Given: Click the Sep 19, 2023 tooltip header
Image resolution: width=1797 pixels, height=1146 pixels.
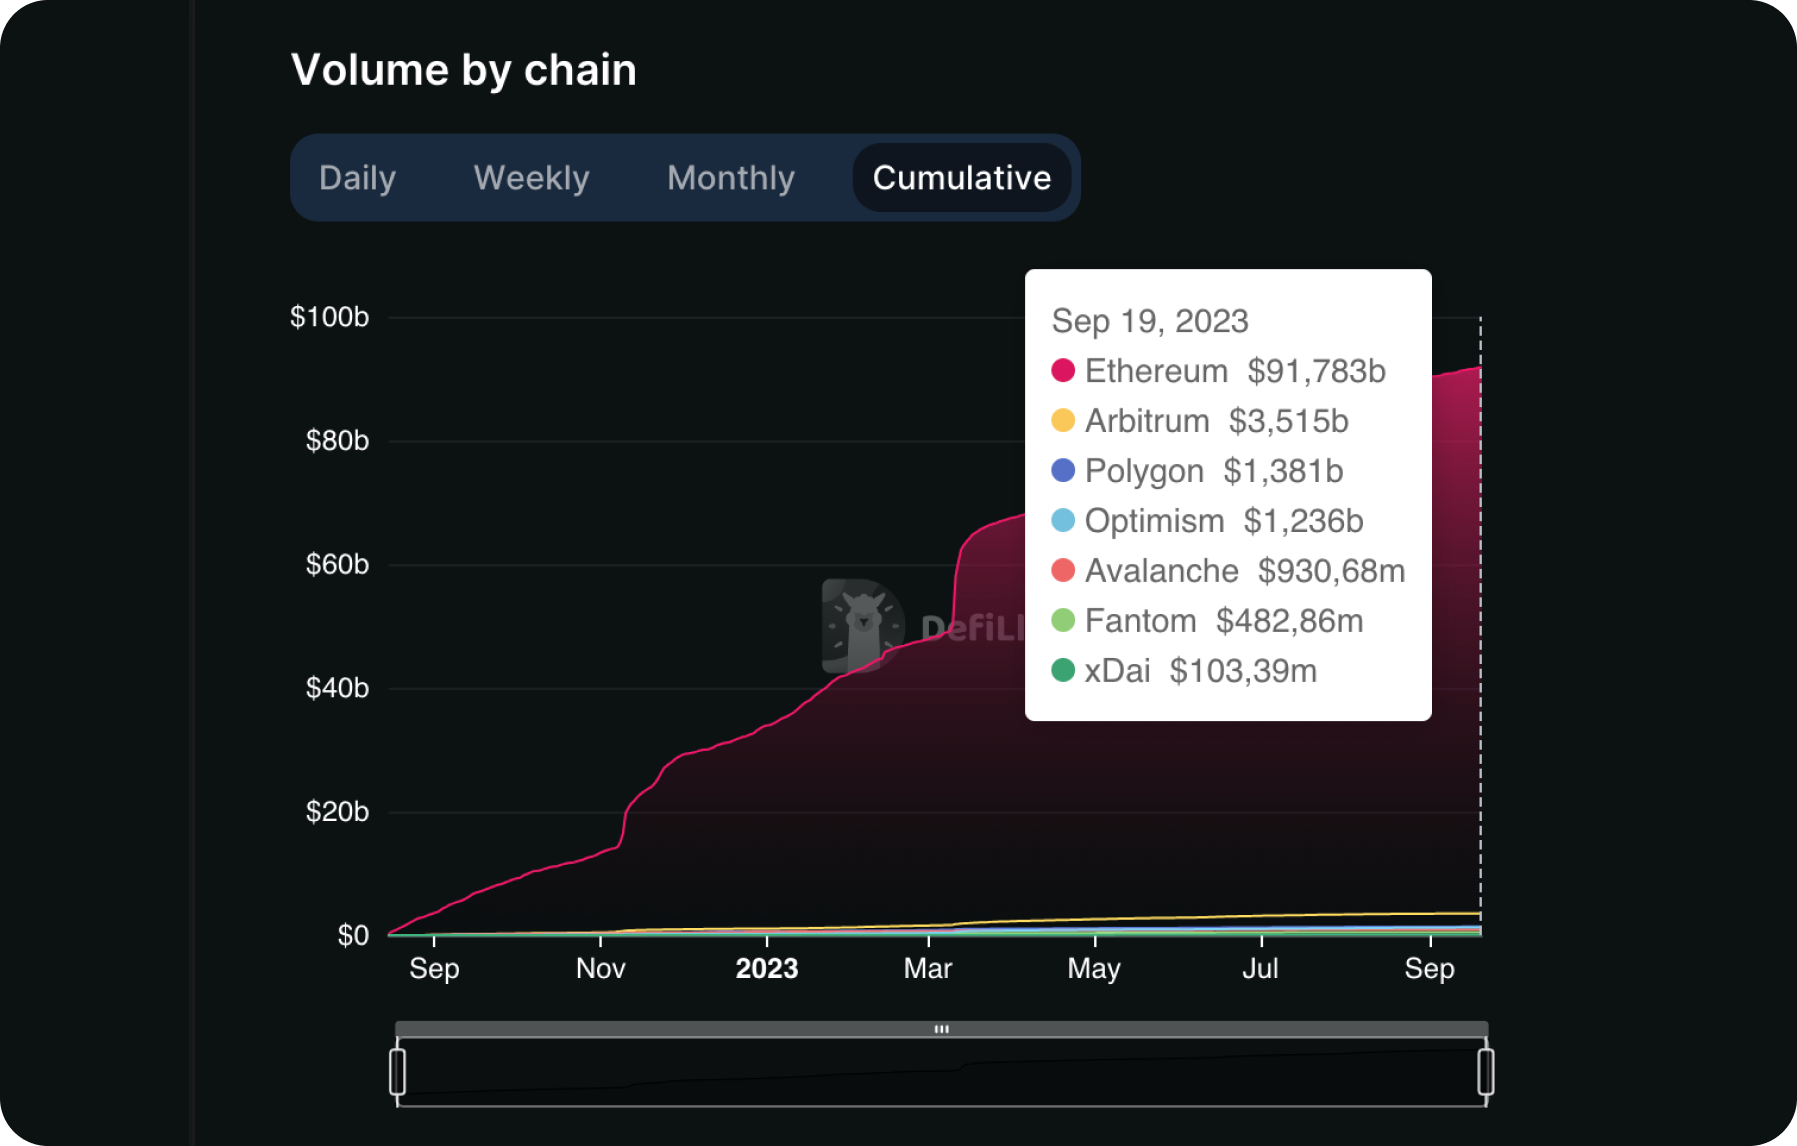Looking at the screenshot, I should click(x=1150, y=321).
